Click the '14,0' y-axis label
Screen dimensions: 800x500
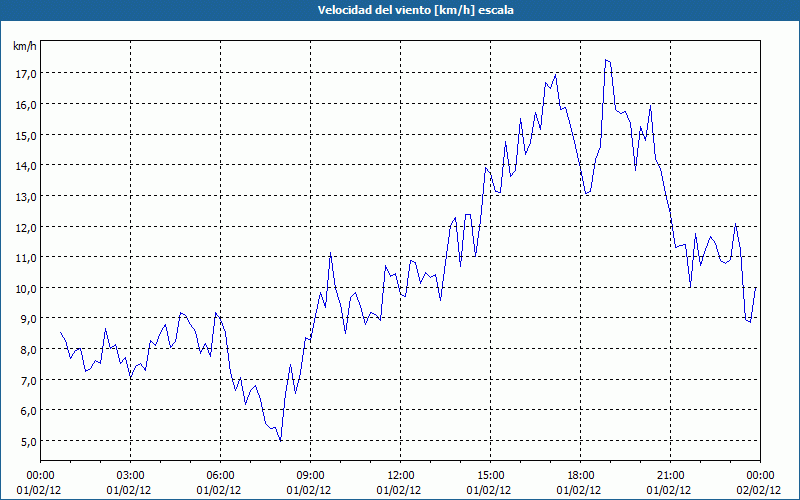26,165
